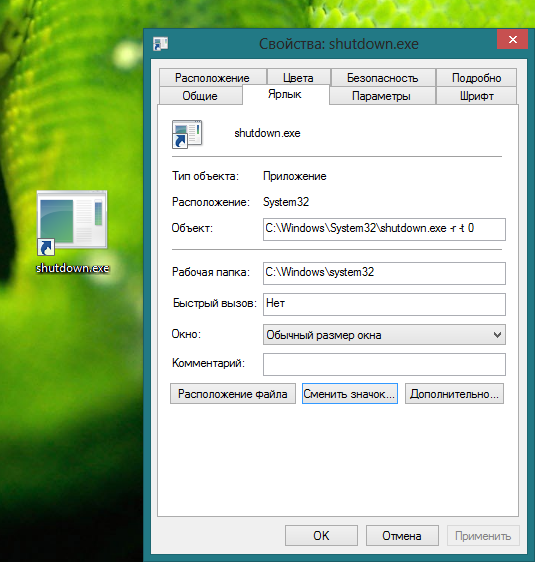
Task: Expand the Окно dropdown list
Action: point(384,334)
